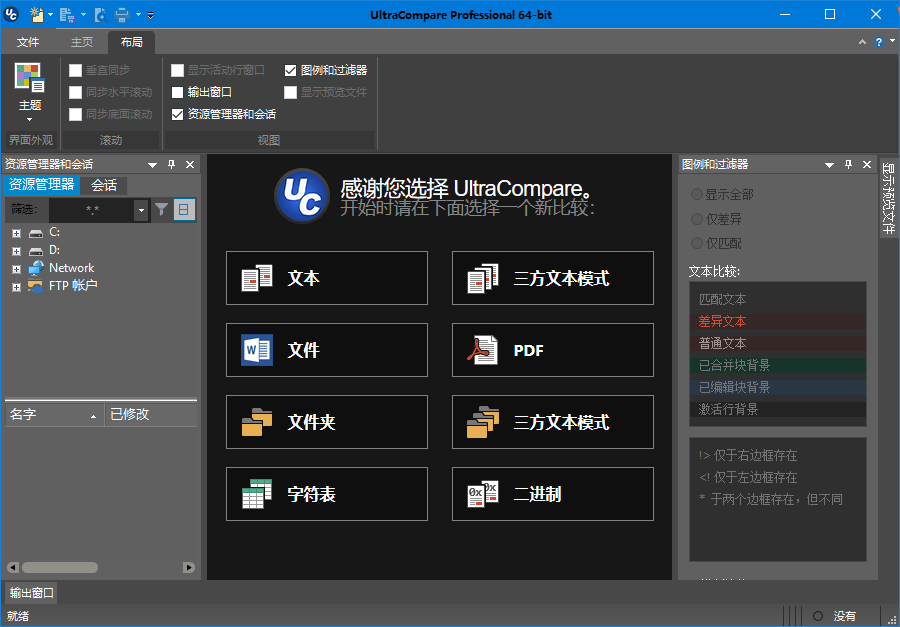Open a 二进制 binary comparison
900x627 pixels.
pos(552,494)
